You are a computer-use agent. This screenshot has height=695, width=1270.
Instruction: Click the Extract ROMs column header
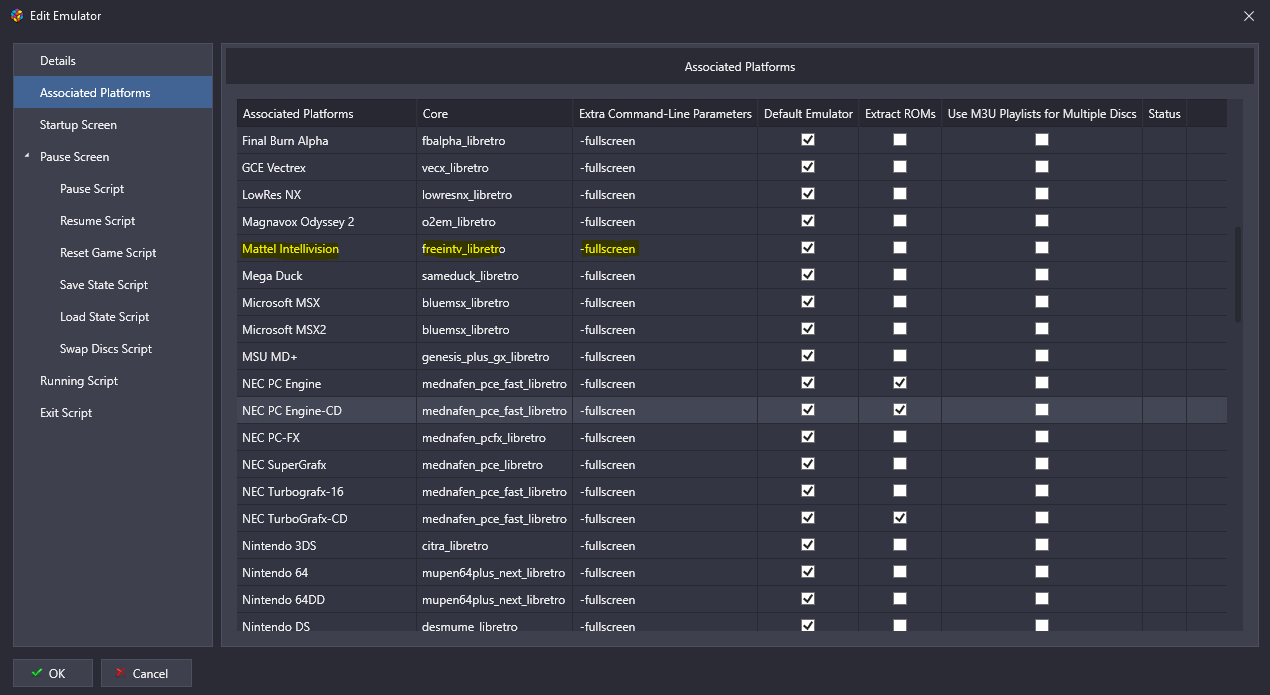tap(900, 113)
